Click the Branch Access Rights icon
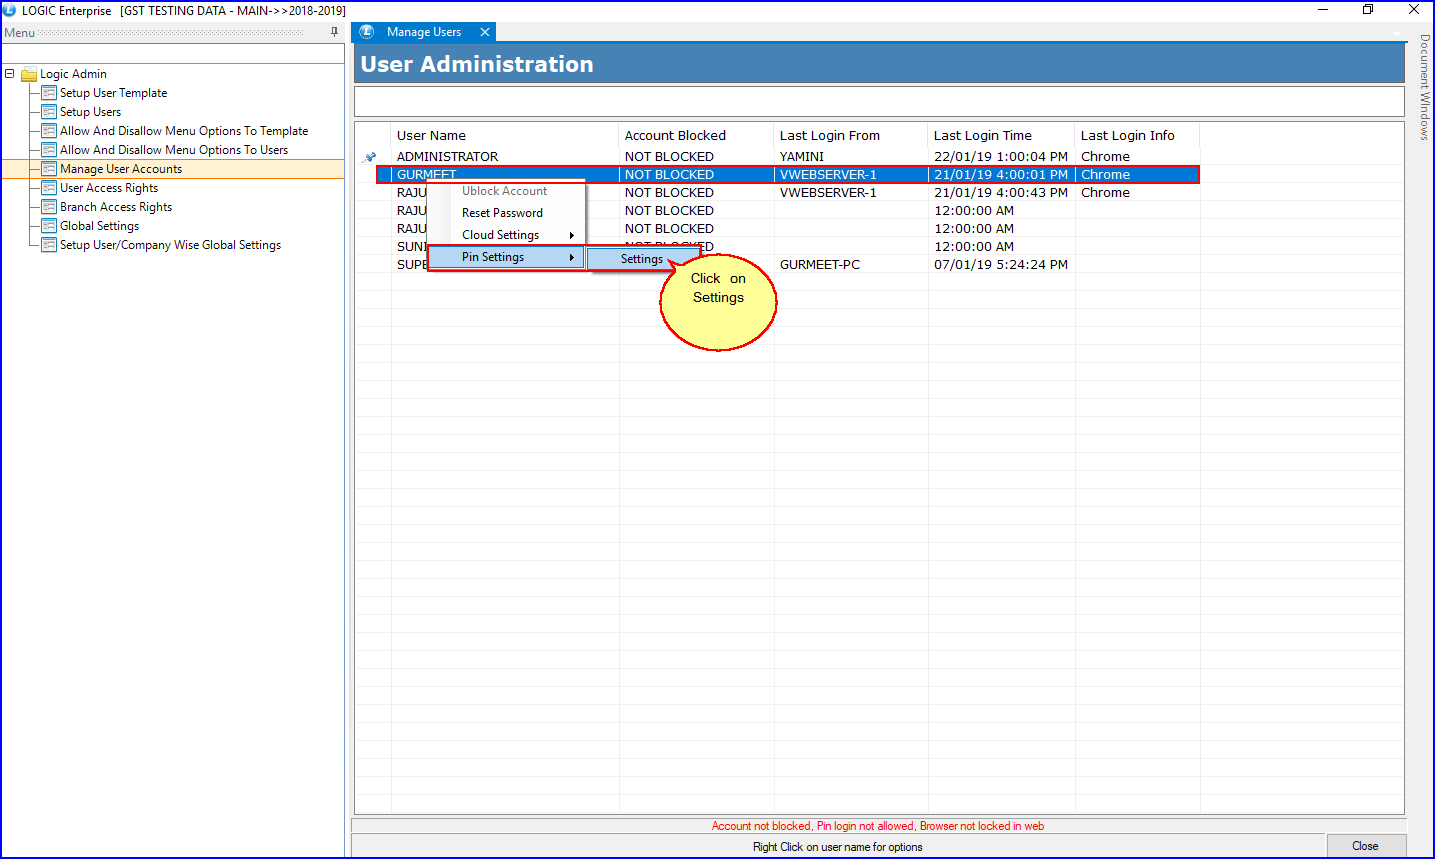Viewport: 1435px width, 859px height. [x=49, y=207]
